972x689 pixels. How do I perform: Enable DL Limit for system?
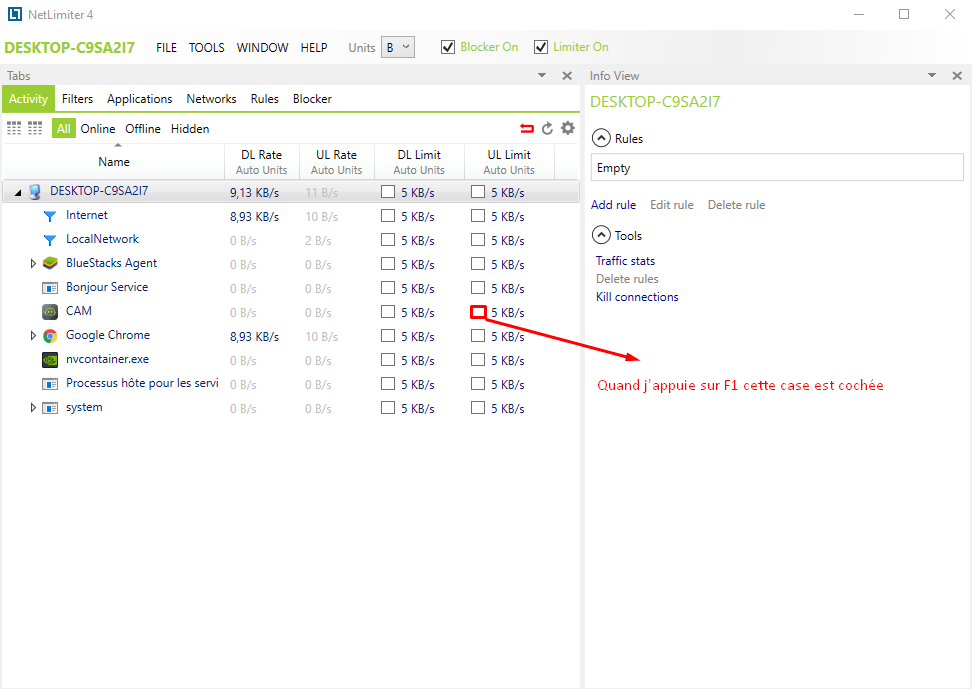[388, 407]
